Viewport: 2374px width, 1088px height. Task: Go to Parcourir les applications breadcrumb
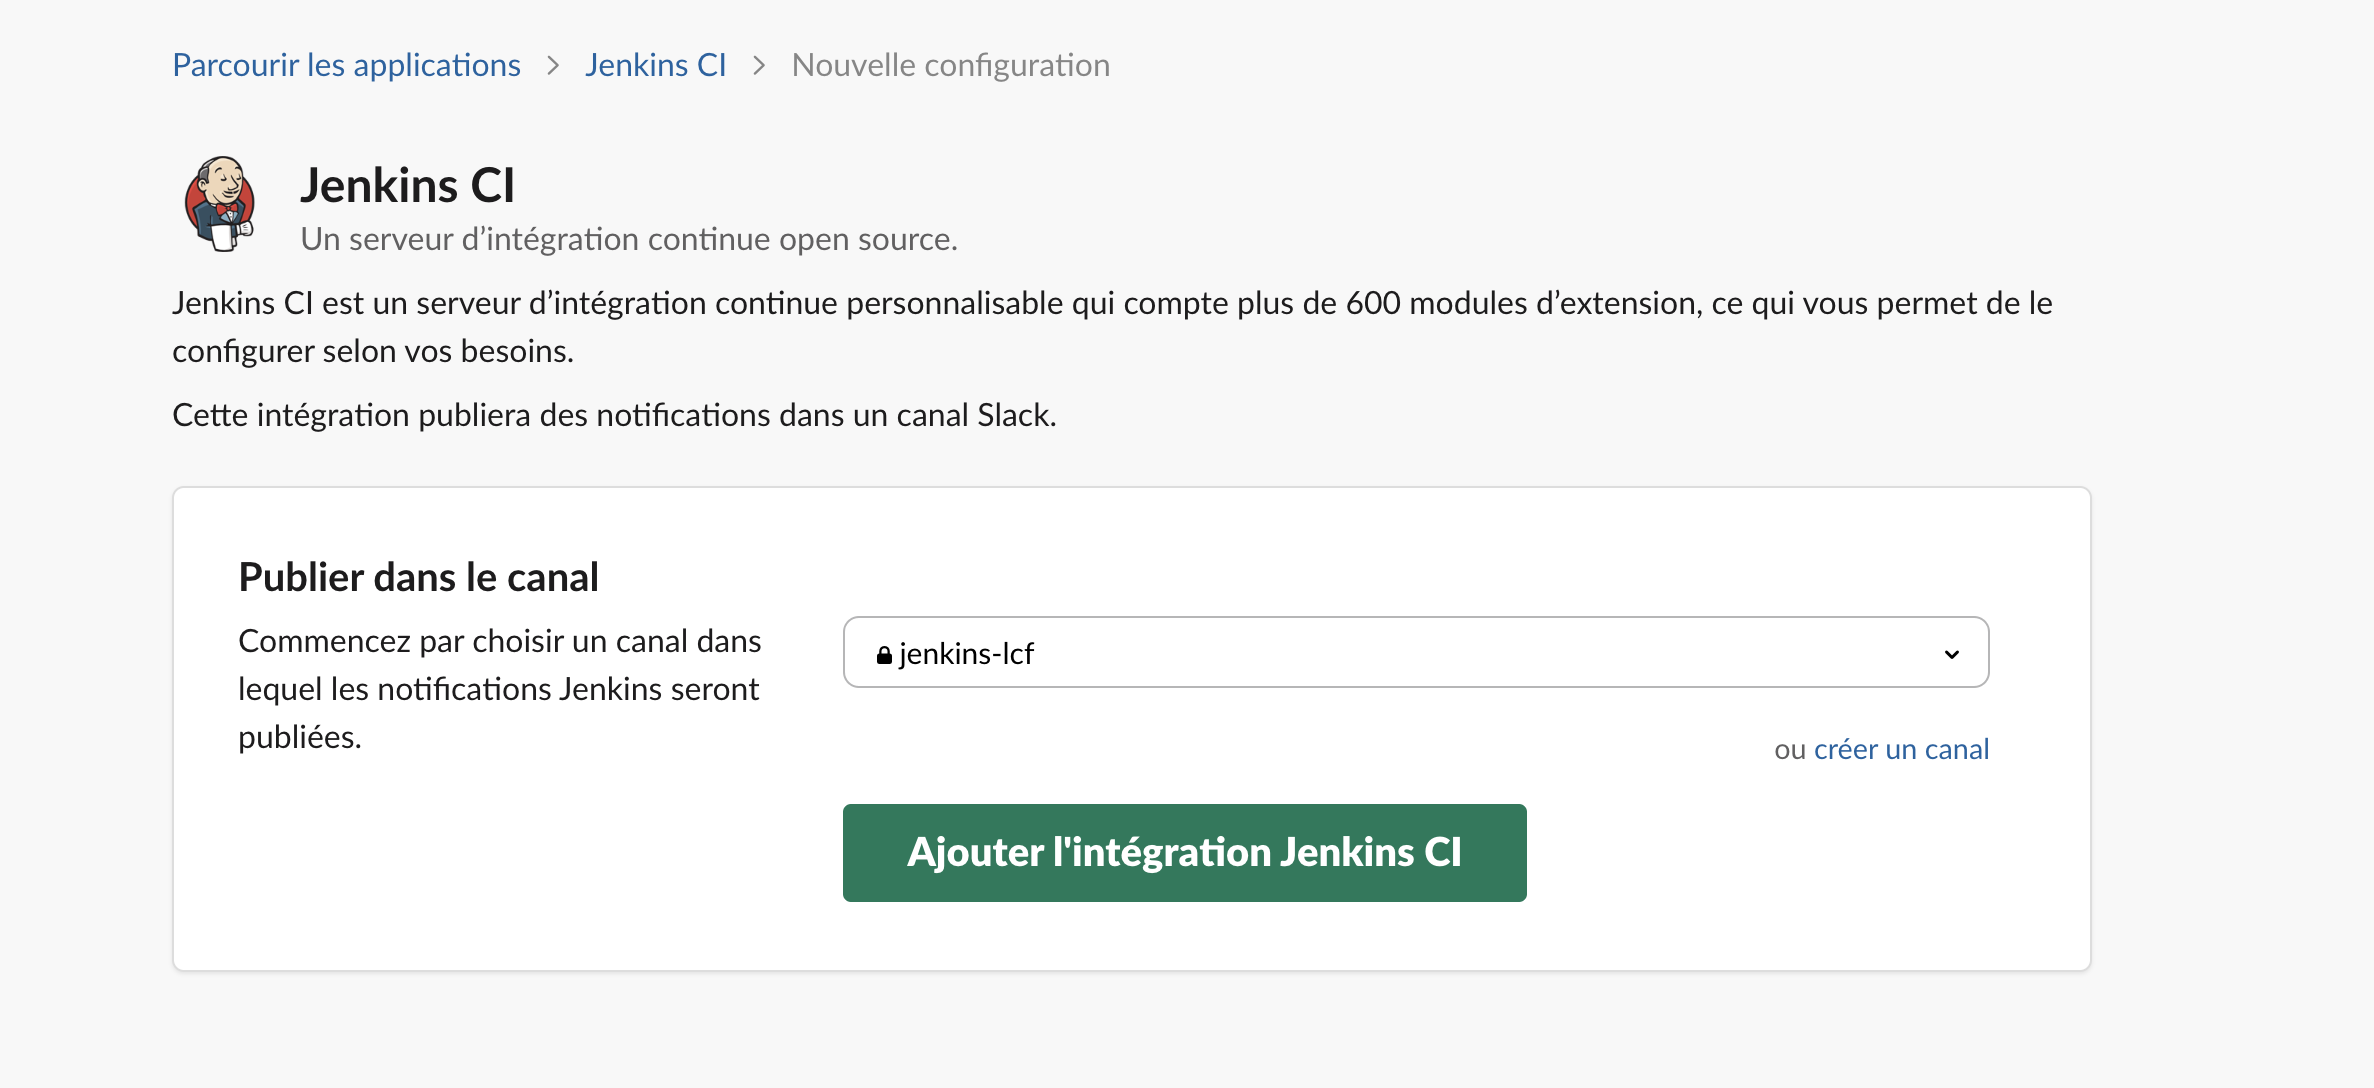pyautogui.click(x=346, y=66)
